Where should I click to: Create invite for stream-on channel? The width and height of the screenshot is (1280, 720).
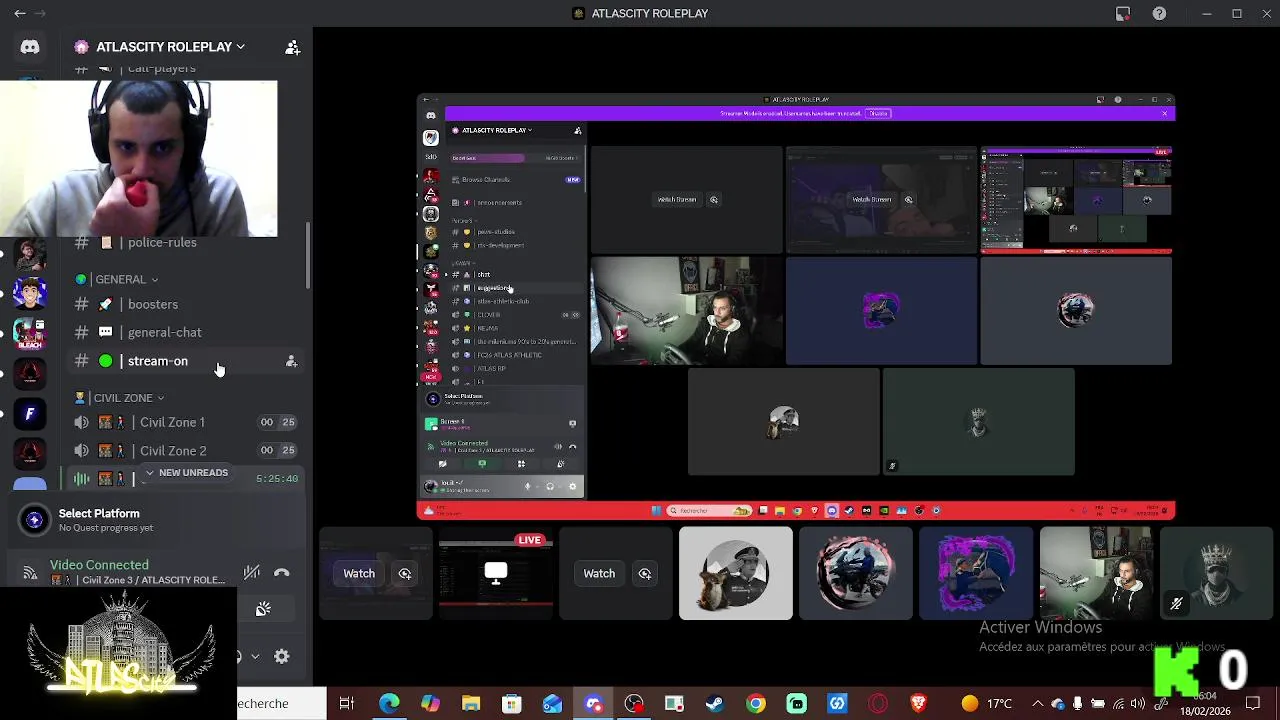[x=291, y=361]
